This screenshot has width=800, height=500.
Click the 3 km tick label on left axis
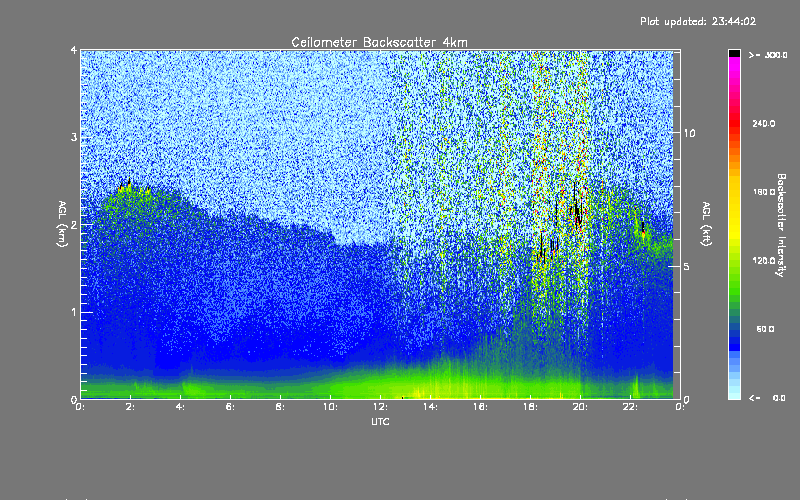pyautogui.click(x=74, y=137)
